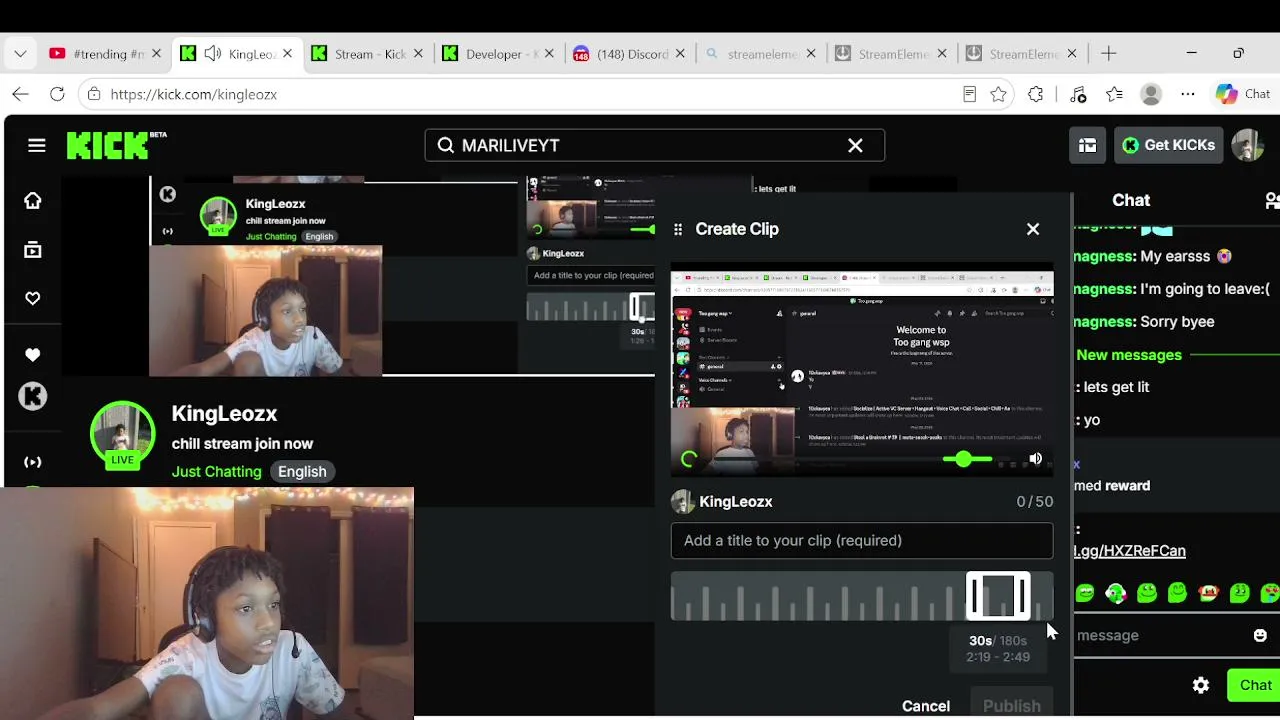Focus the Kick search box

(655, 145)
